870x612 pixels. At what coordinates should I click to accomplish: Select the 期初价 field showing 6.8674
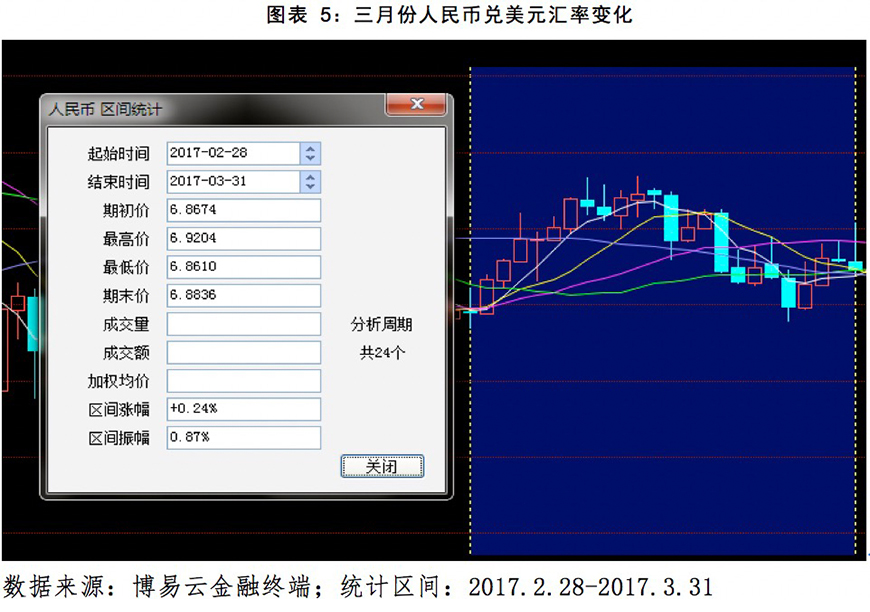click(x=243, y=210)
